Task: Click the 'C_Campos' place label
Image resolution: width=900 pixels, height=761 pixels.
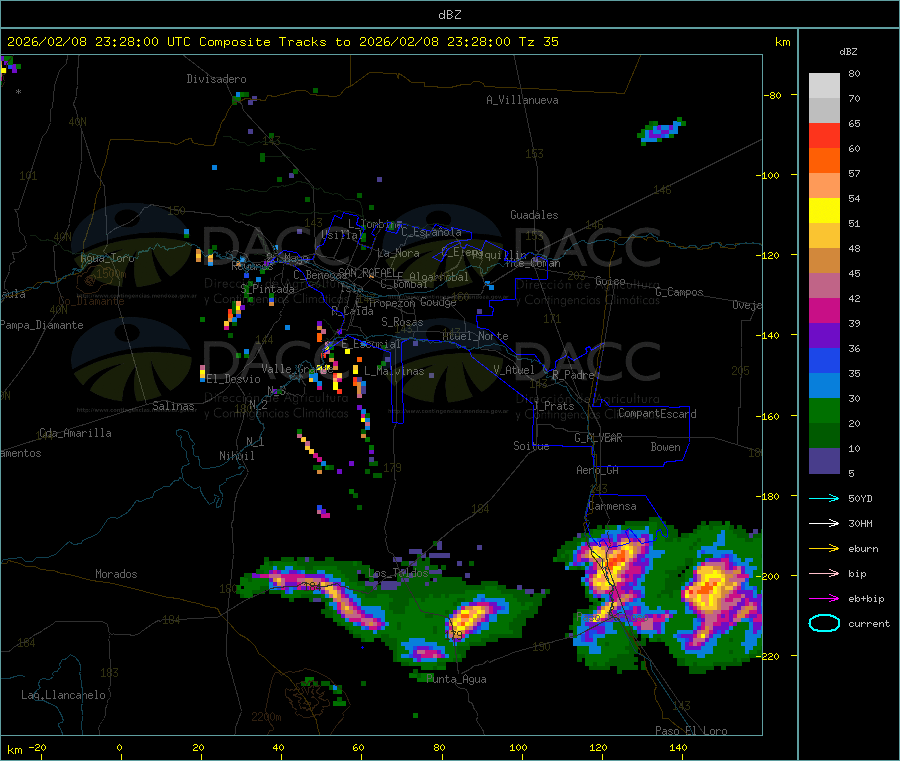Action: pyautogui.click(x=679, y=292)
